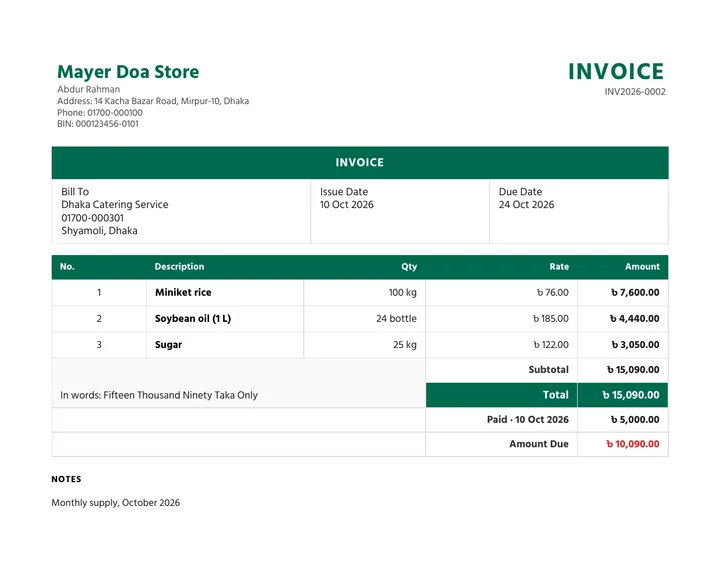The height and width of the screenshot is (581, 720).
Task: Click the Amount column header
Action: (x=642, y=266)
